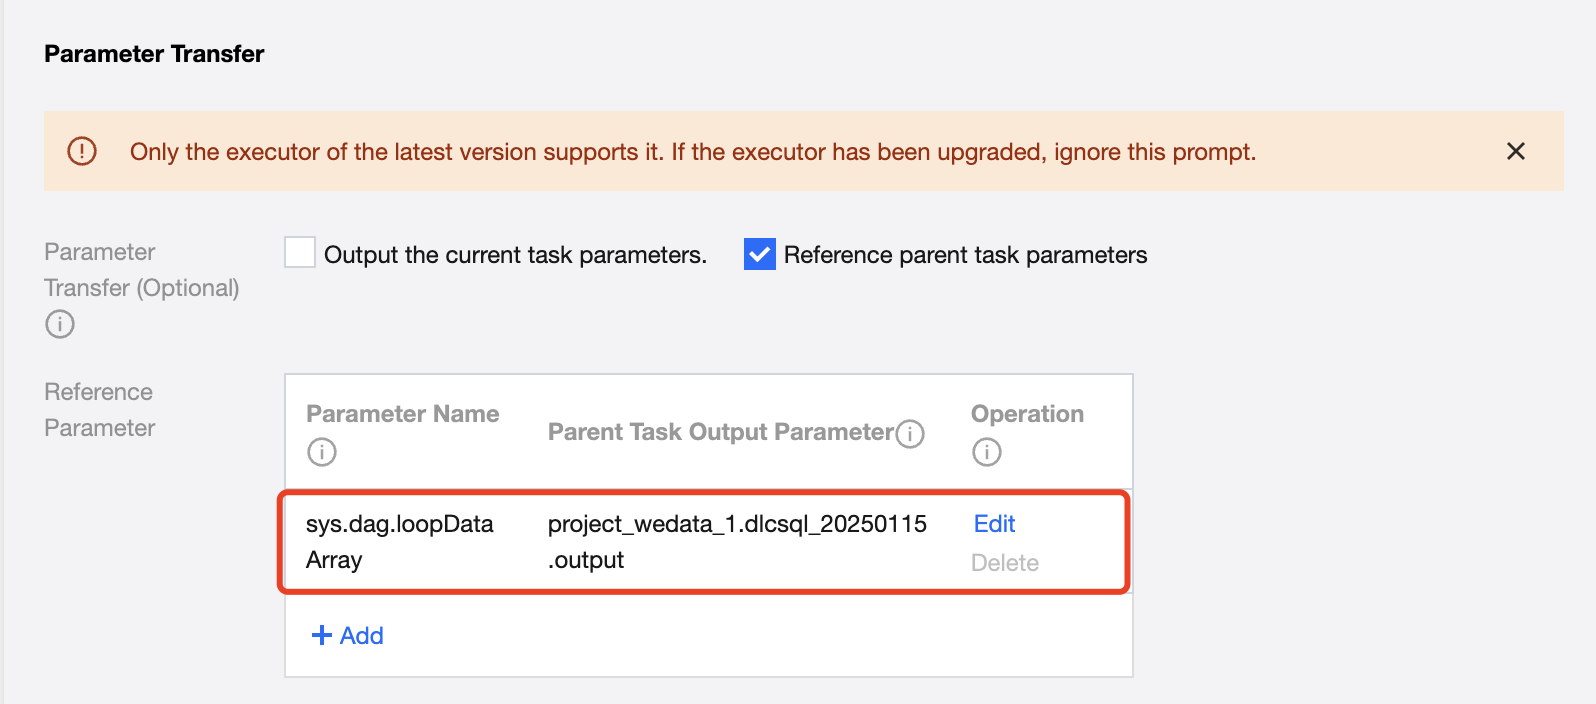Click the Parent Task Output Parameter header text

[720, 432]
